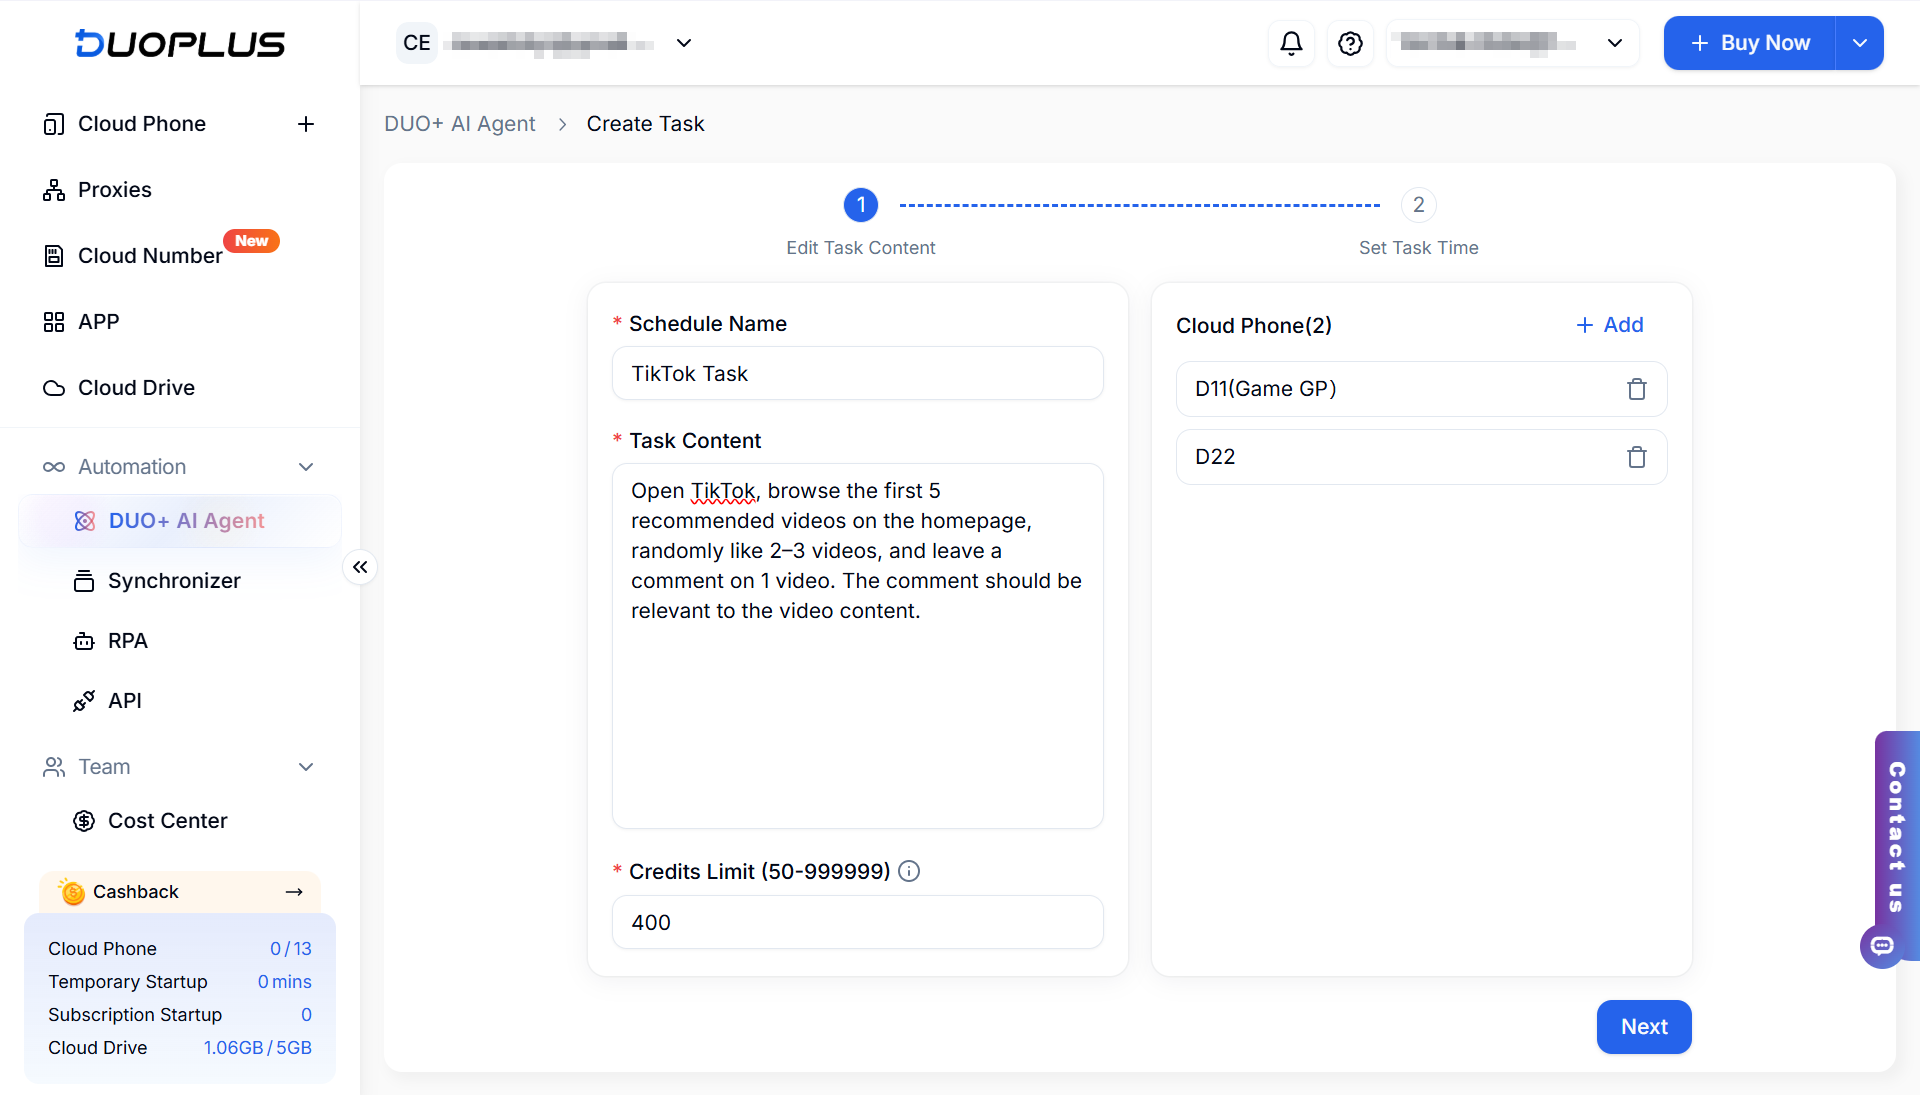Open API under Automation
The image size is (1920, 1095).
125,701
